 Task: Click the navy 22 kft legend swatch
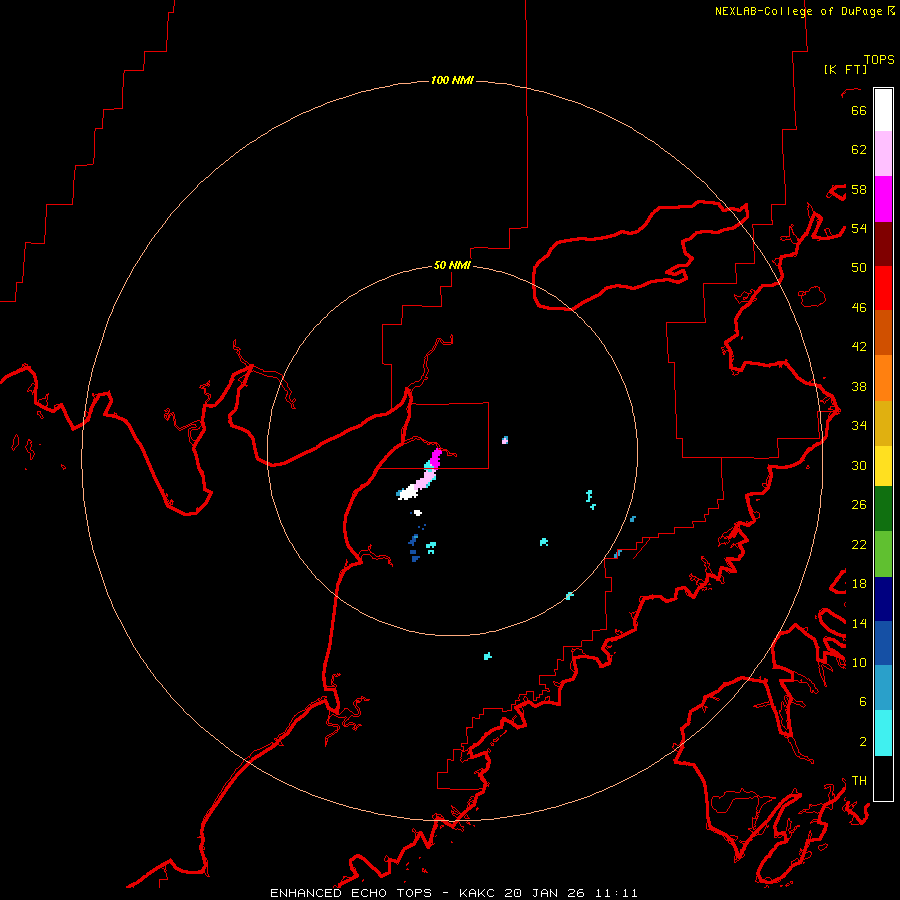[883, 599]
